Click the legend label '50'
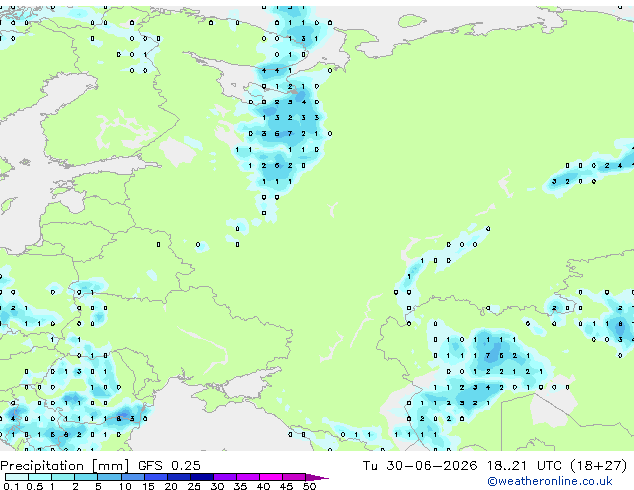The image size is (634, 490). (309, 486)
